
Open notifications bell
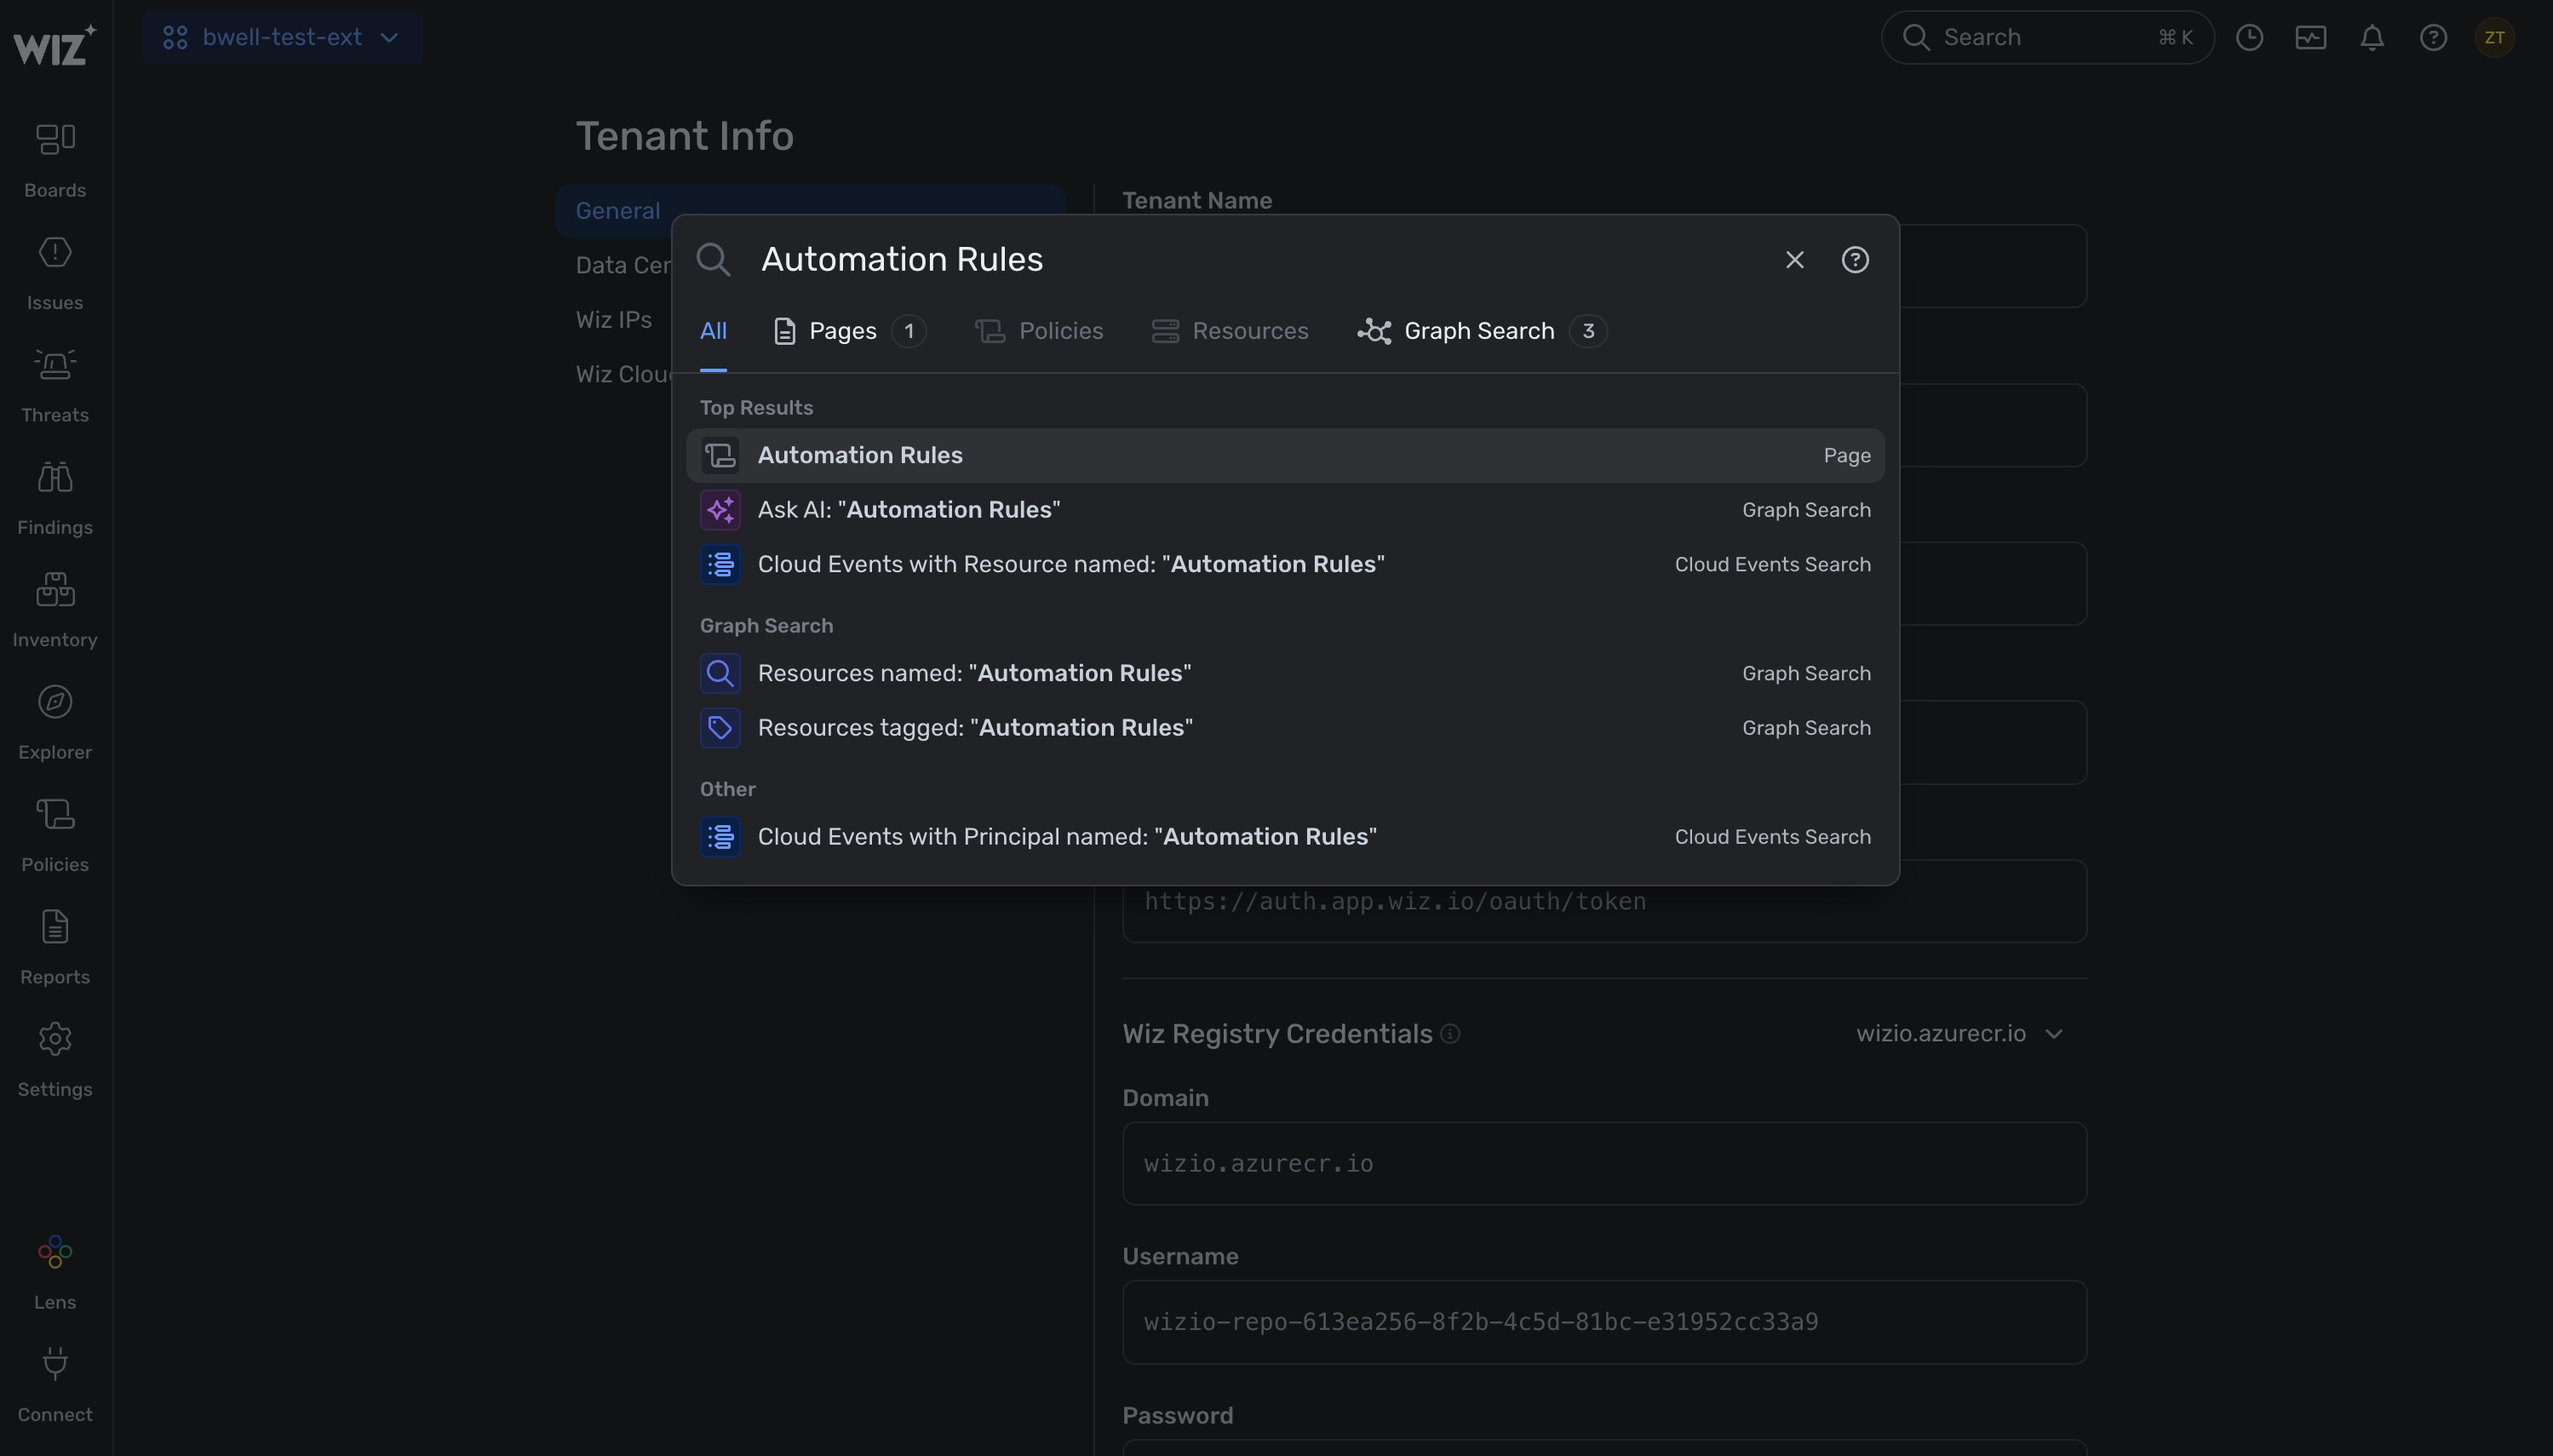[x=2372, y=38]
